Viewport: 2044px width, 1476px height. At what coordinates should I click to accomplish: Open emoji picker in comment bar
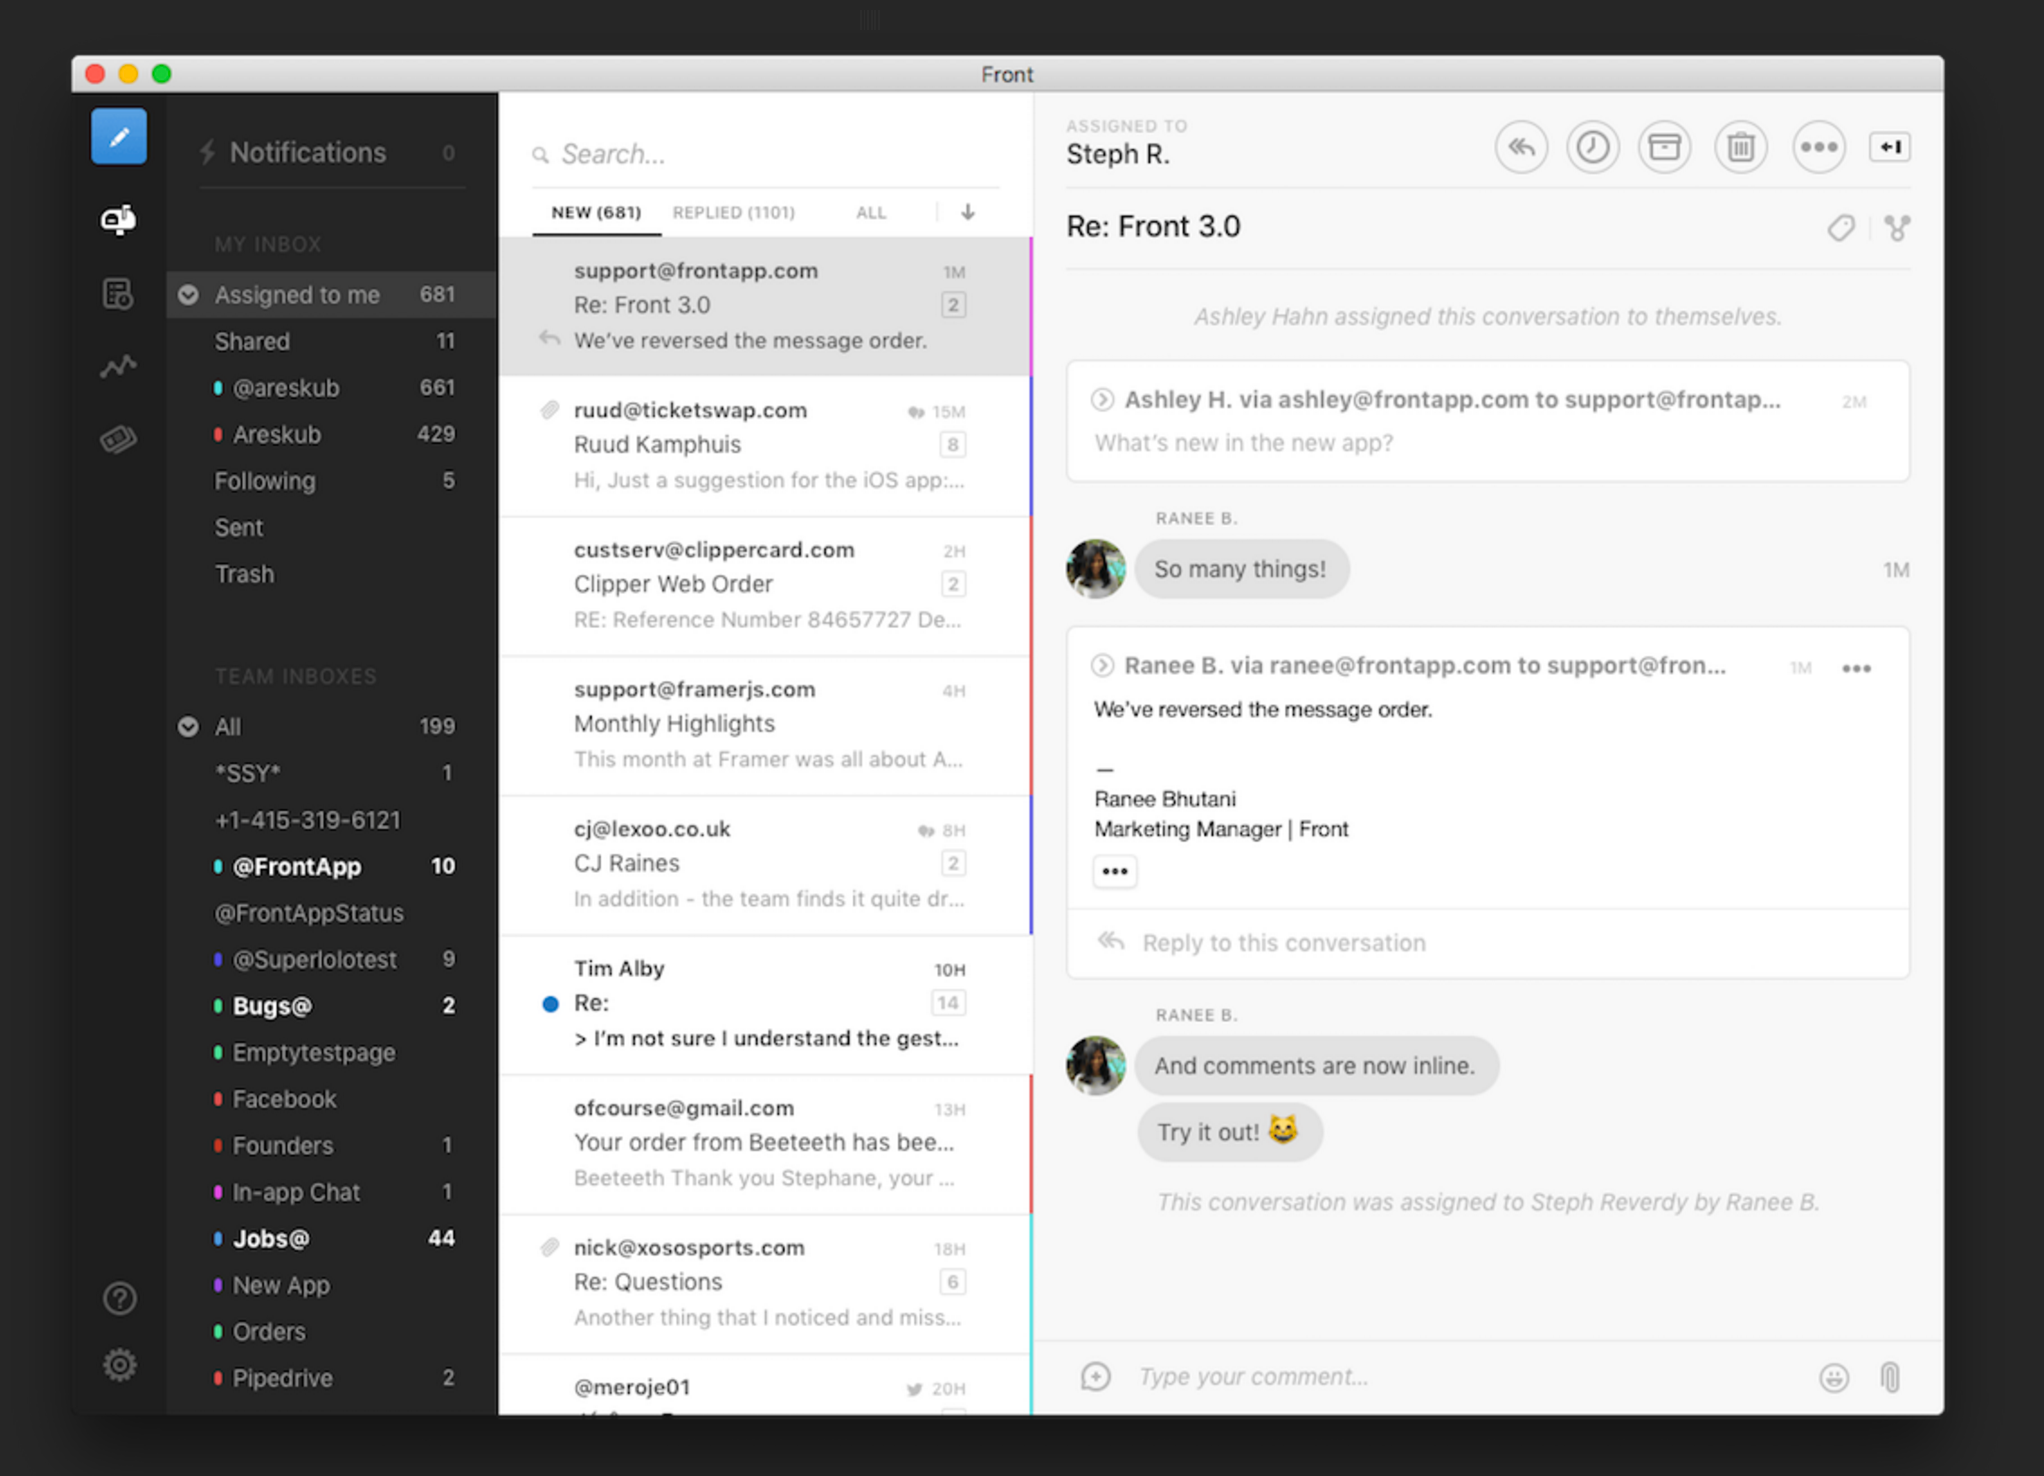[x=1833, y=1377]
